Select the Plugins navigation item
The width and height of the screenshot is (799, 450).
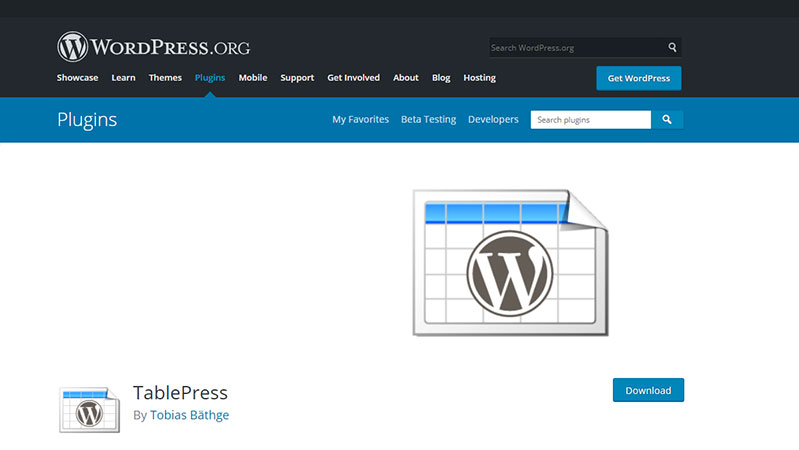point(210,77)
